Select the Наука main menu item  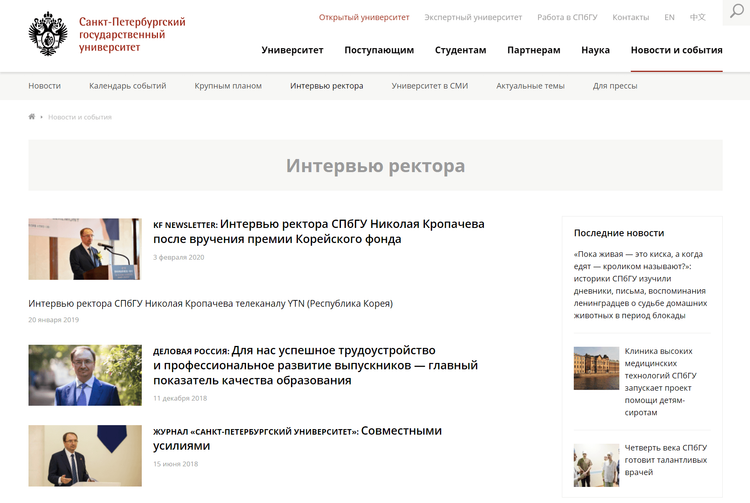(596, 50)
